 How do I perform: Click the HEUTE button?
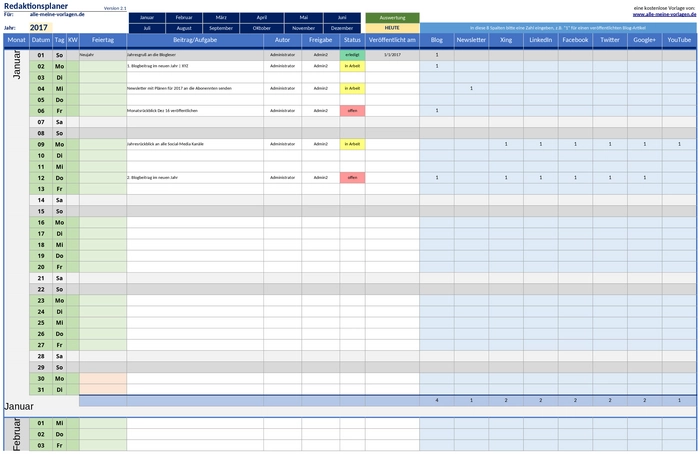(392, 28)
